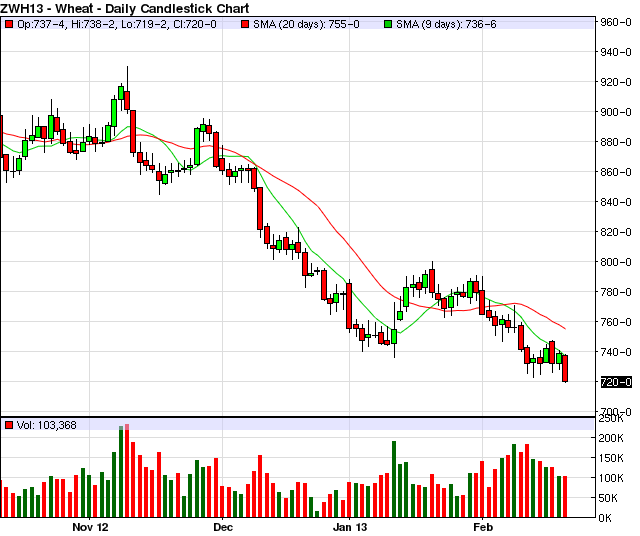Click the 920-0 price axis label
The image size is (640, 536).
(x=616, y=82)
